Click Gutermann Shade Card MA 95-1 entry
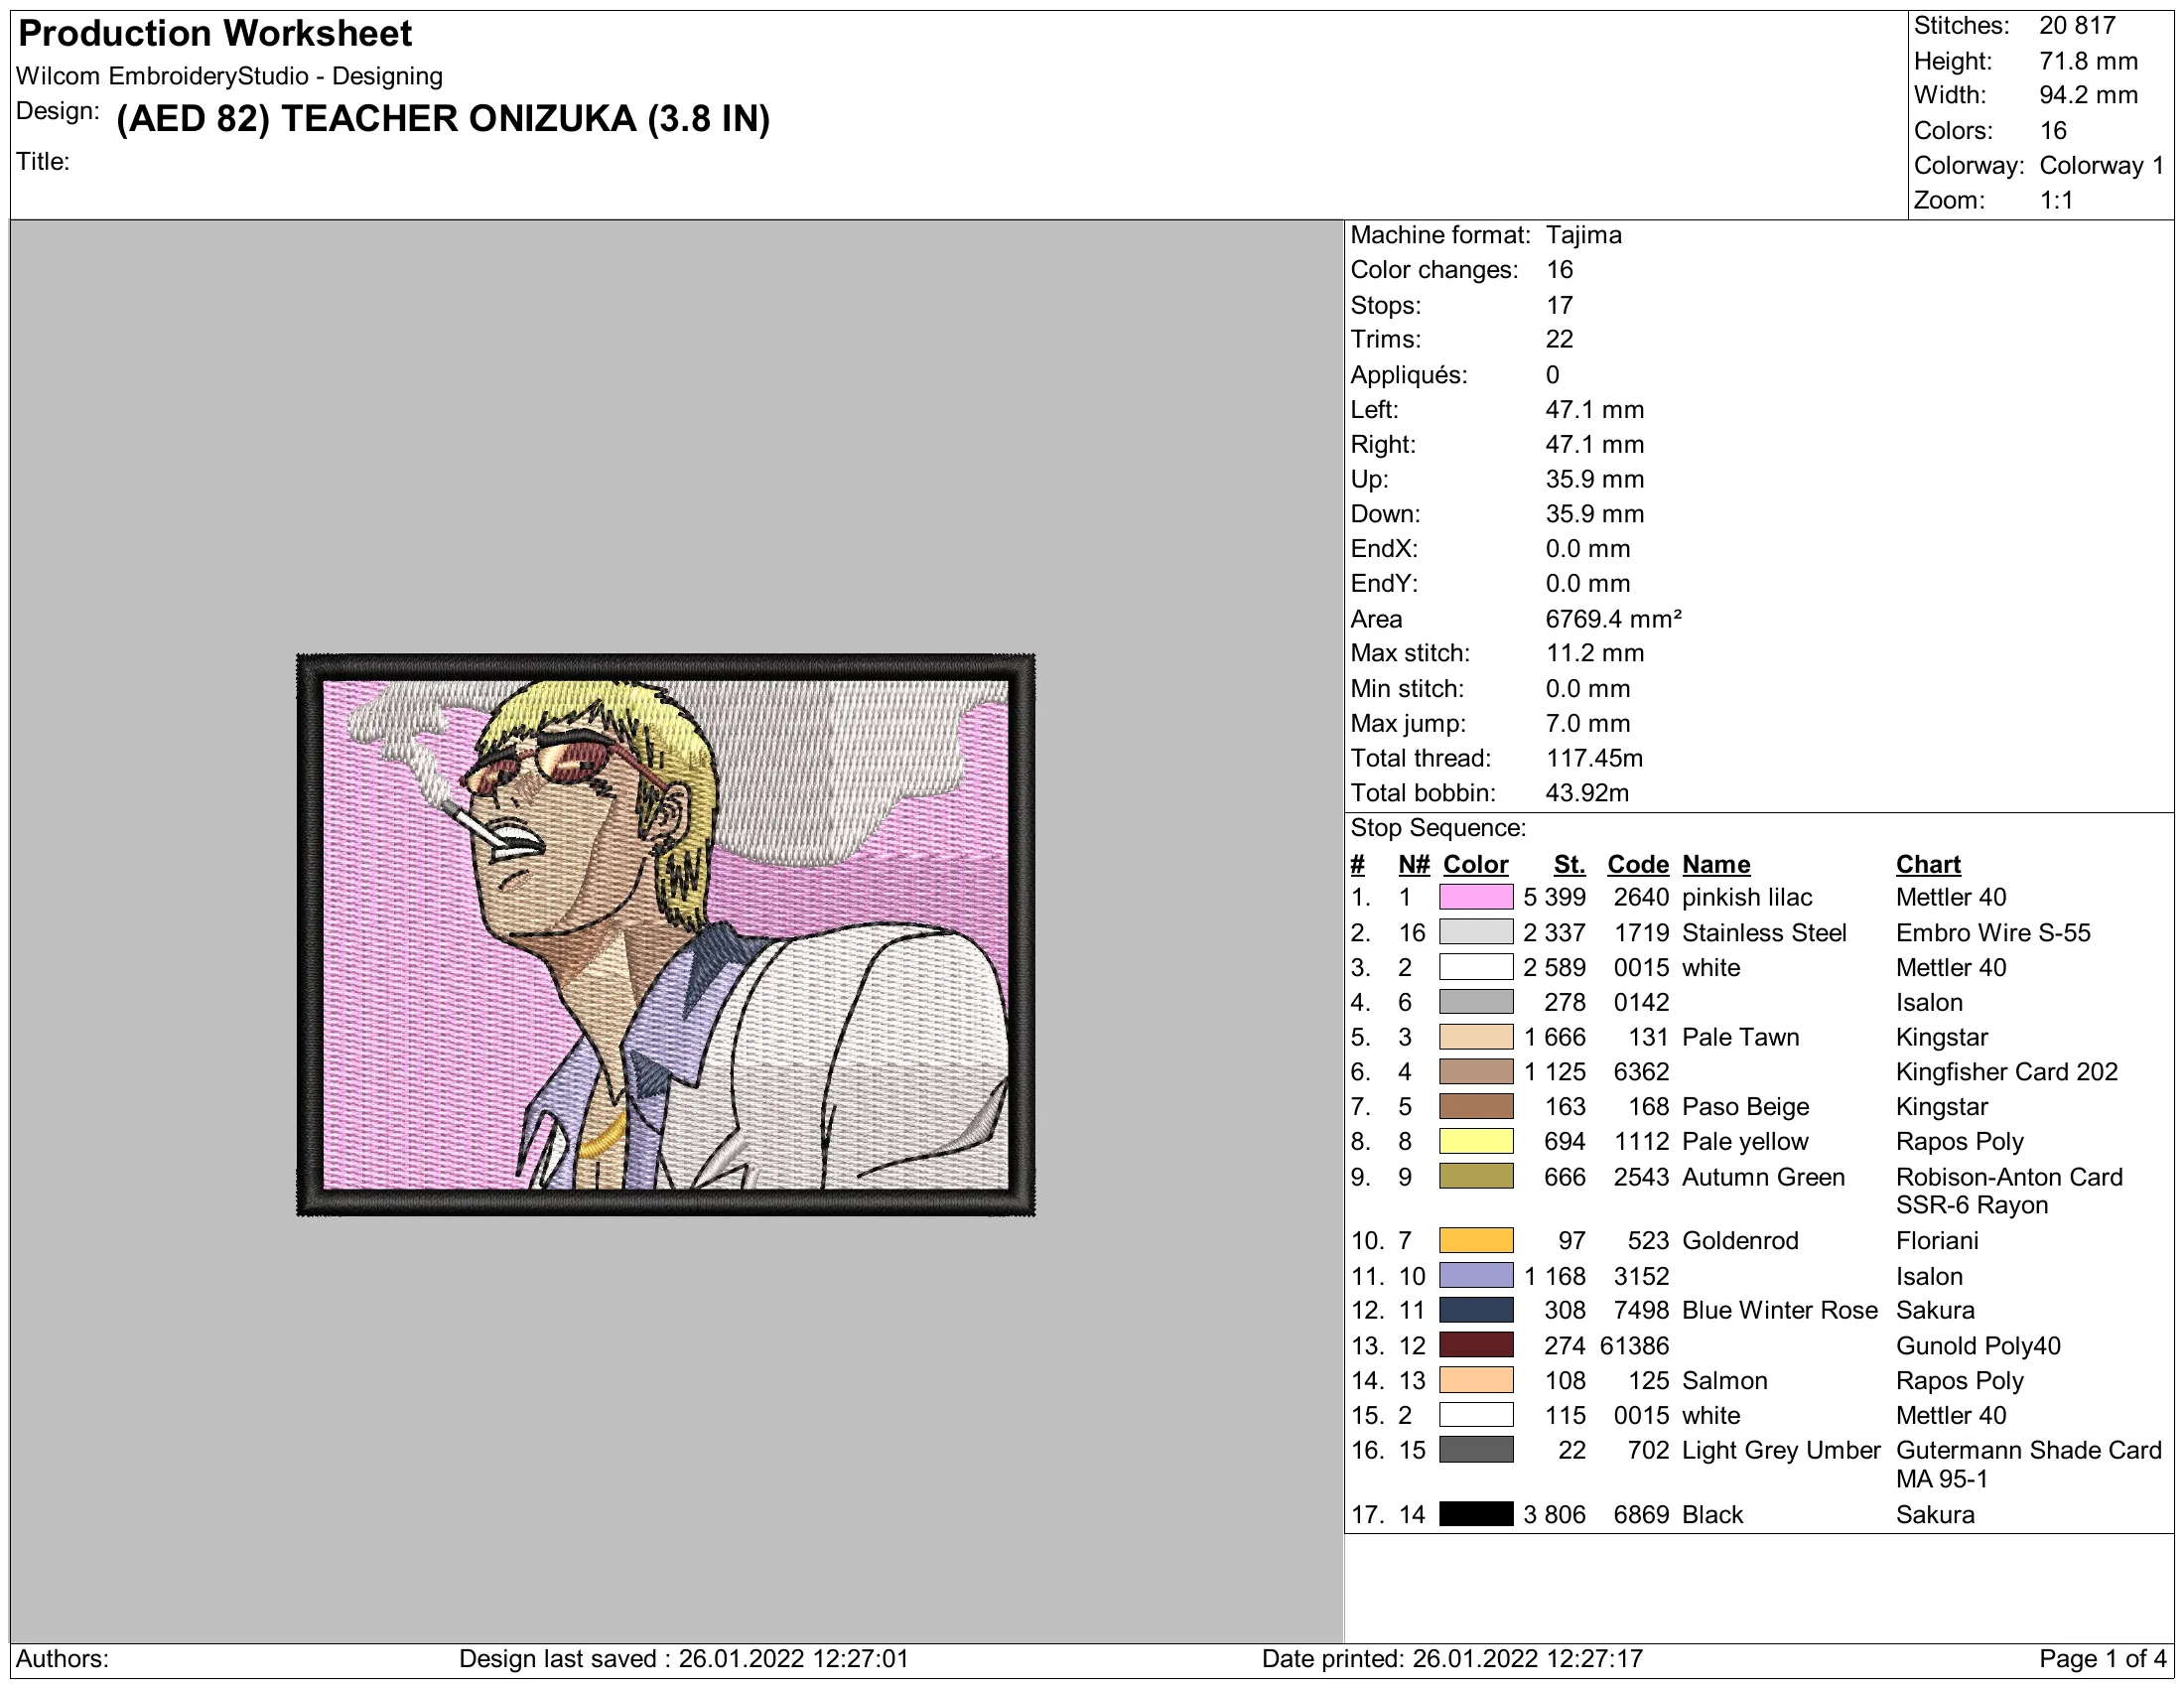This screenshot has height=1688, width=2184. pyautogui.click(x=2029, y=1464)
